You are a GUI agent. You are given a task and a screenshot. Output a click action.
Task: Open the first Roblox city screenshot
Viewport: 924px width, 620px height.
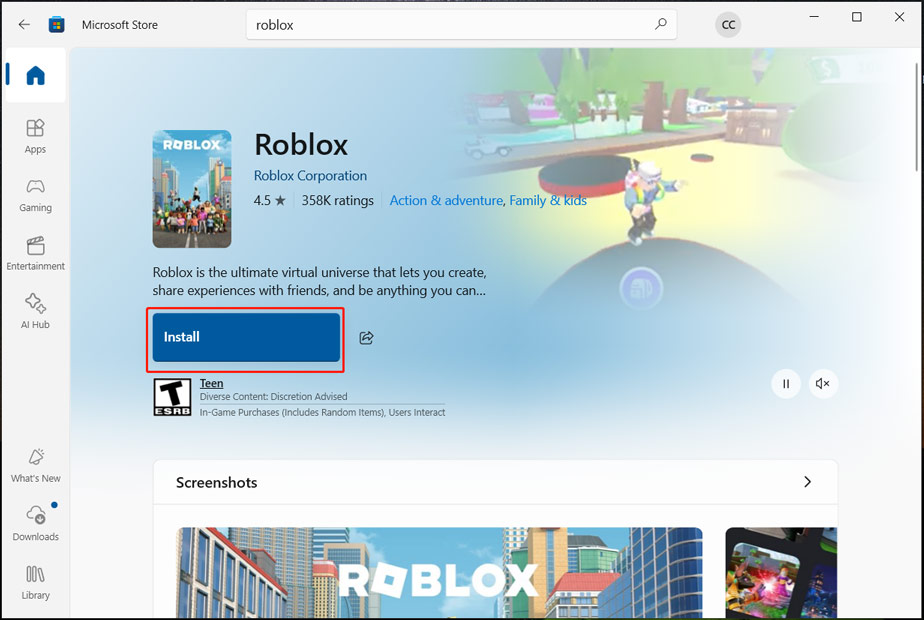(x=439, y=572)
